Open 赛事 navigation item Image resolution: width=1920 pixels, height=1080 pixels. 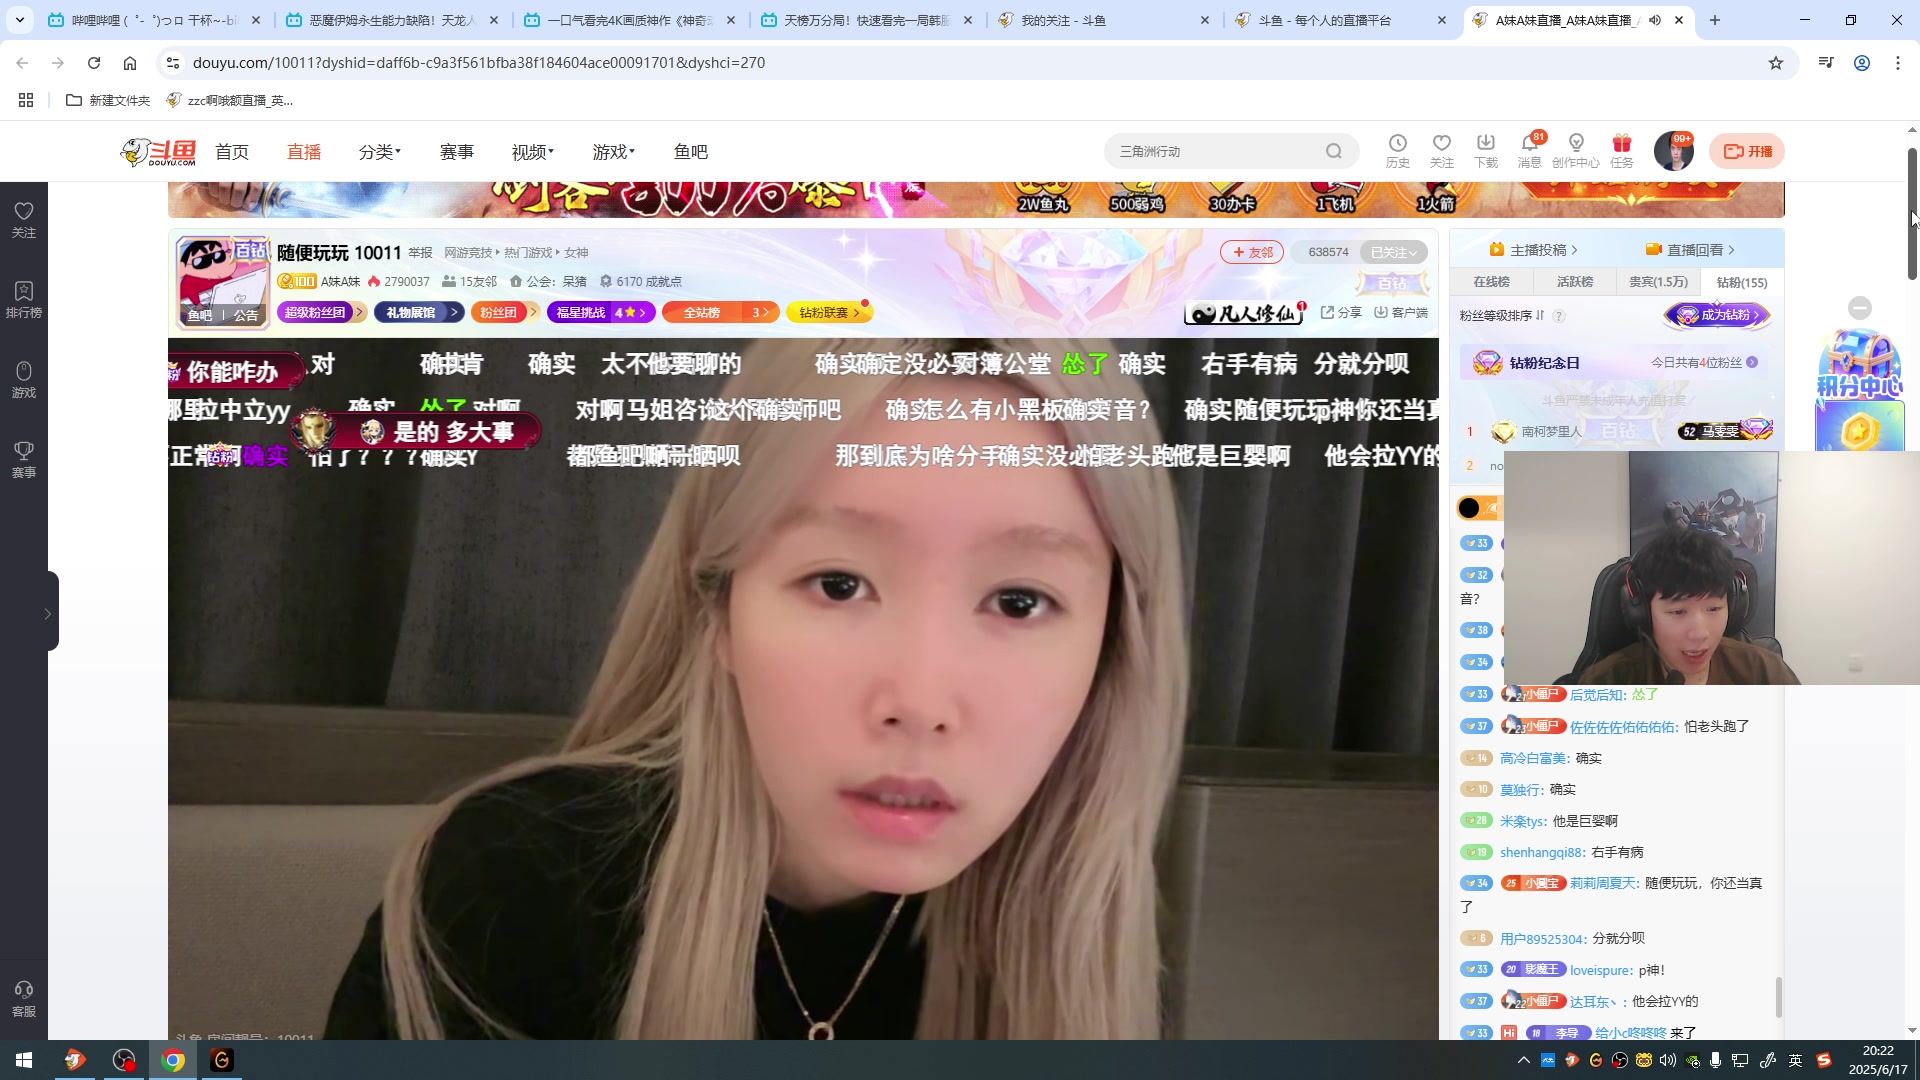click(x=457, y=152)
